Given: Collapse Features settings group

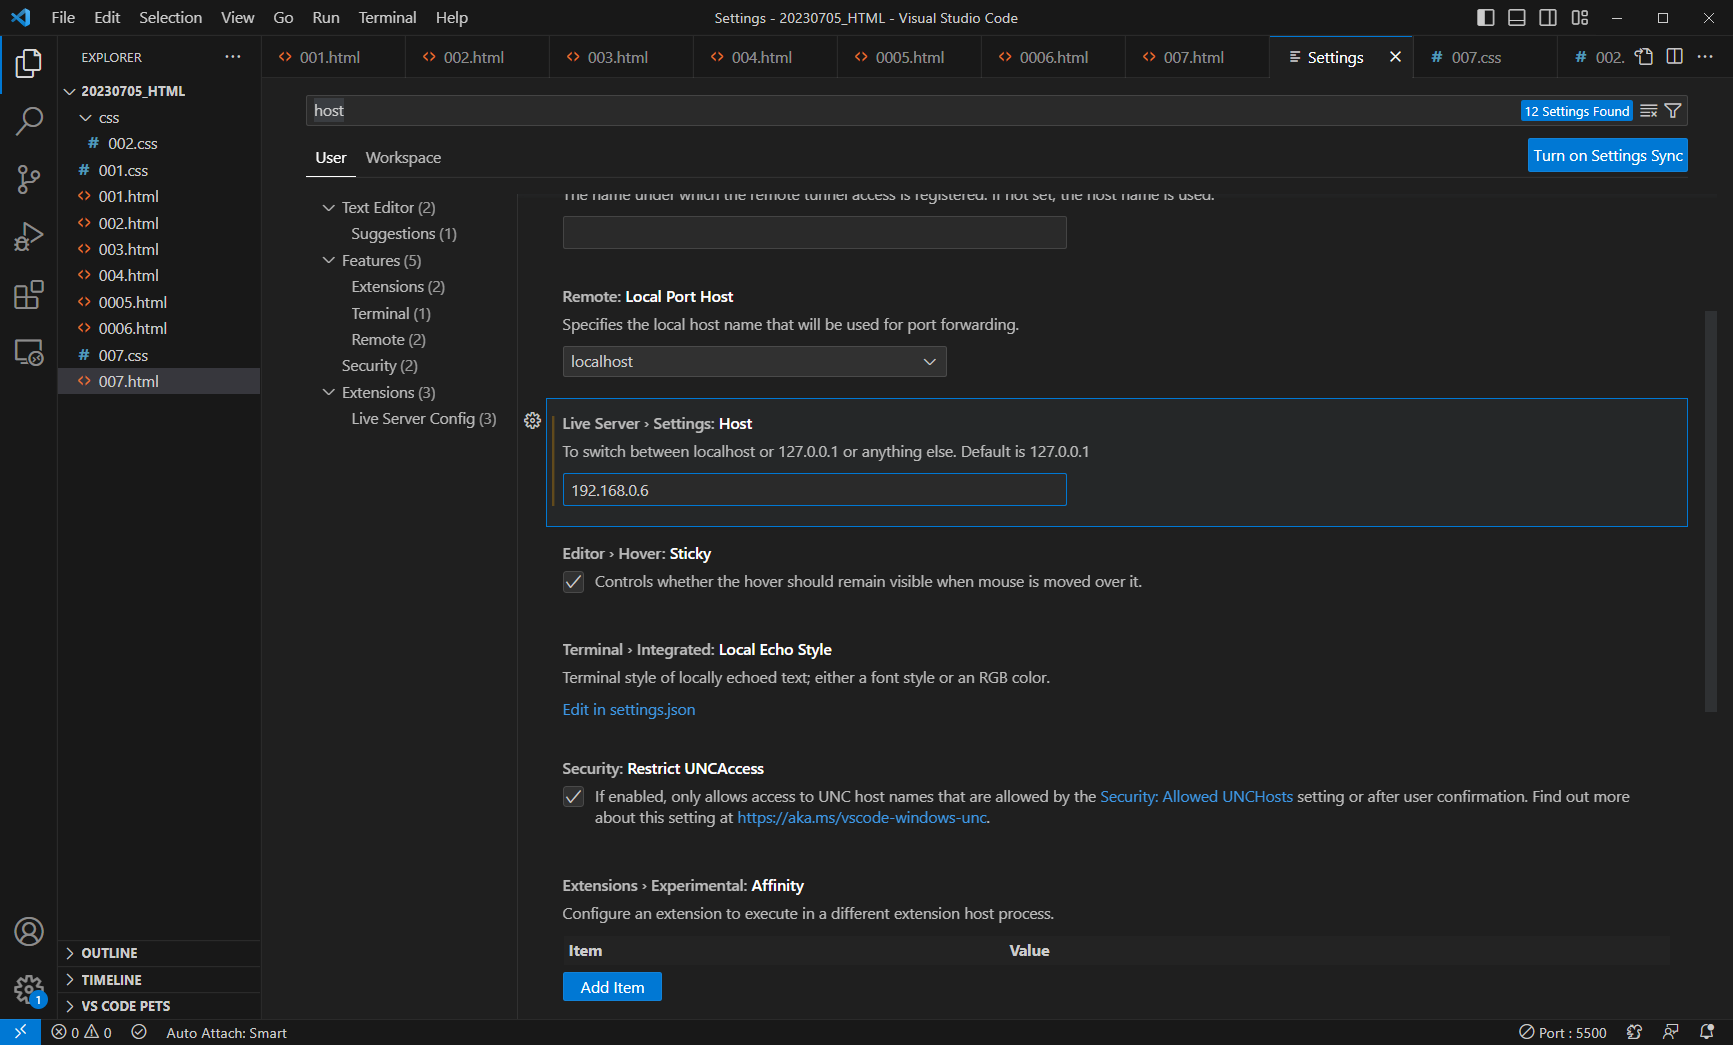Looking at the screenshot, I should [328, 260].
